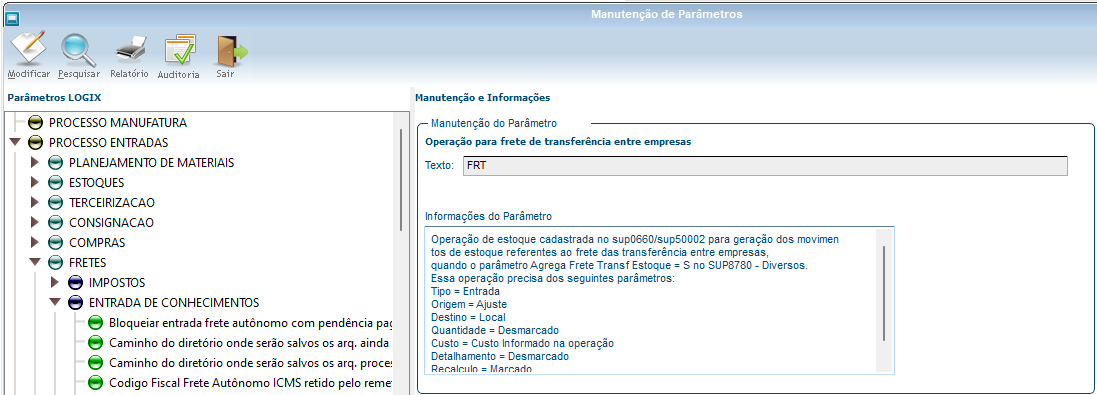Select the PROCESSO MANUFATURA tree label
The height and width of the screenshot is (395, 1097).
pyautogui.click(x=118, y=123)
